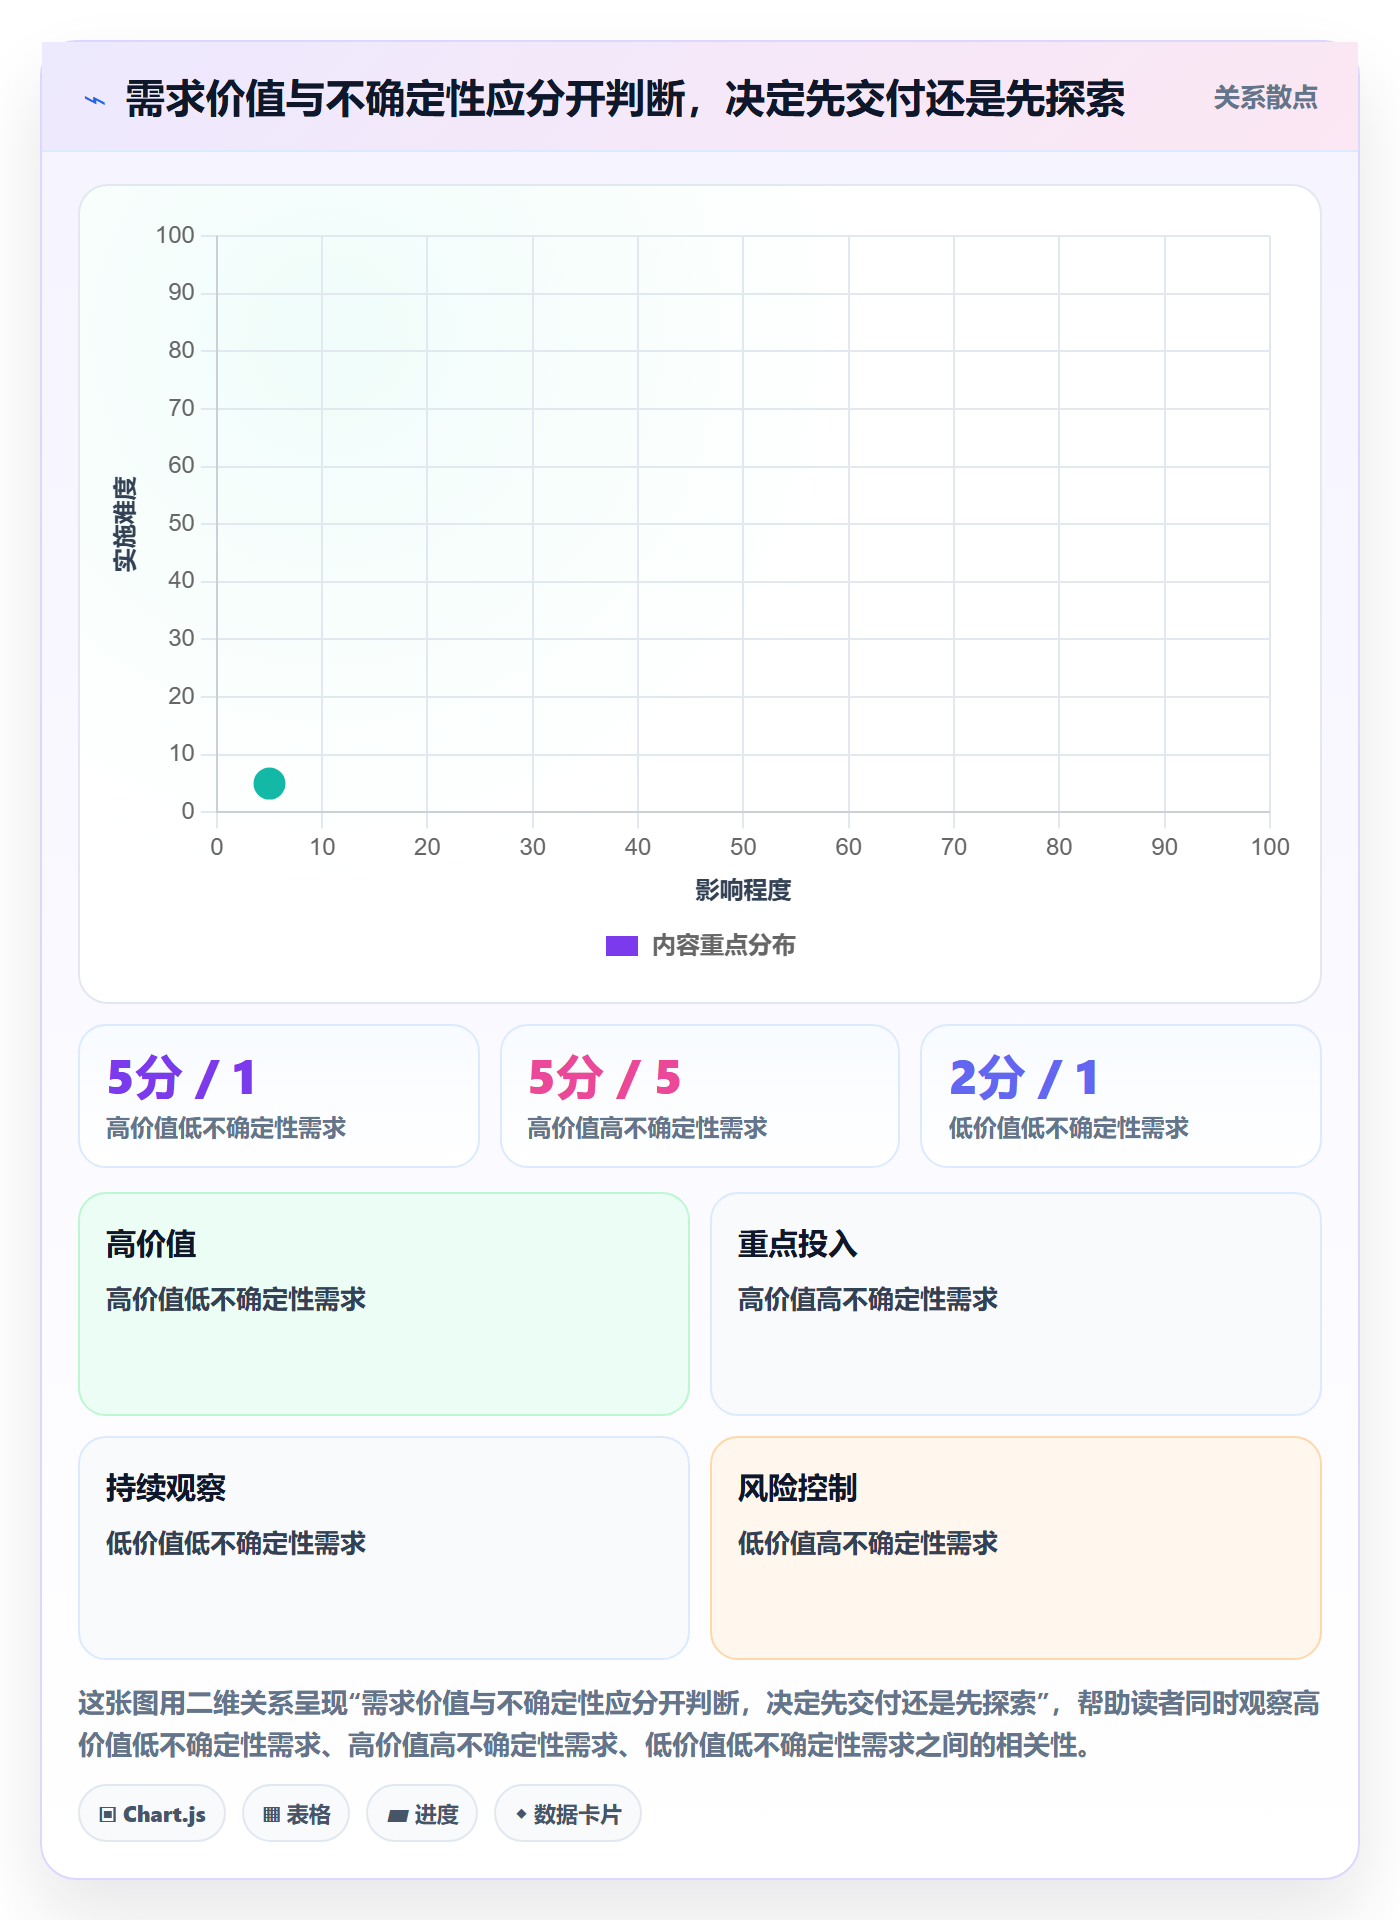Screen dimensions: 1400x1920
Task: Click the diamond icon in 数据卡片 tag
Action: coord(521,1814)
